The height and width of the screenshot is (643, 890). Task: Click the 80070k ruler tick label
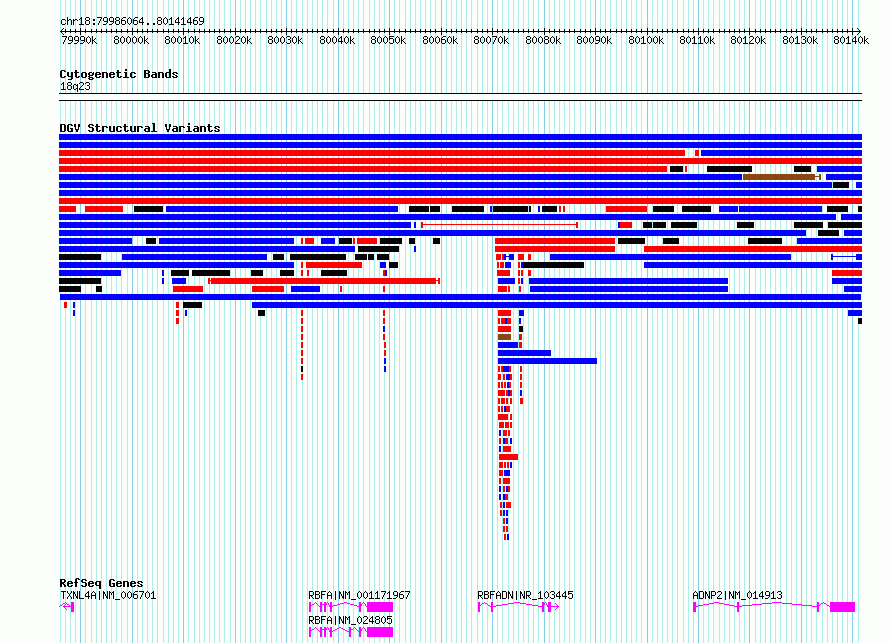(491, 40)
